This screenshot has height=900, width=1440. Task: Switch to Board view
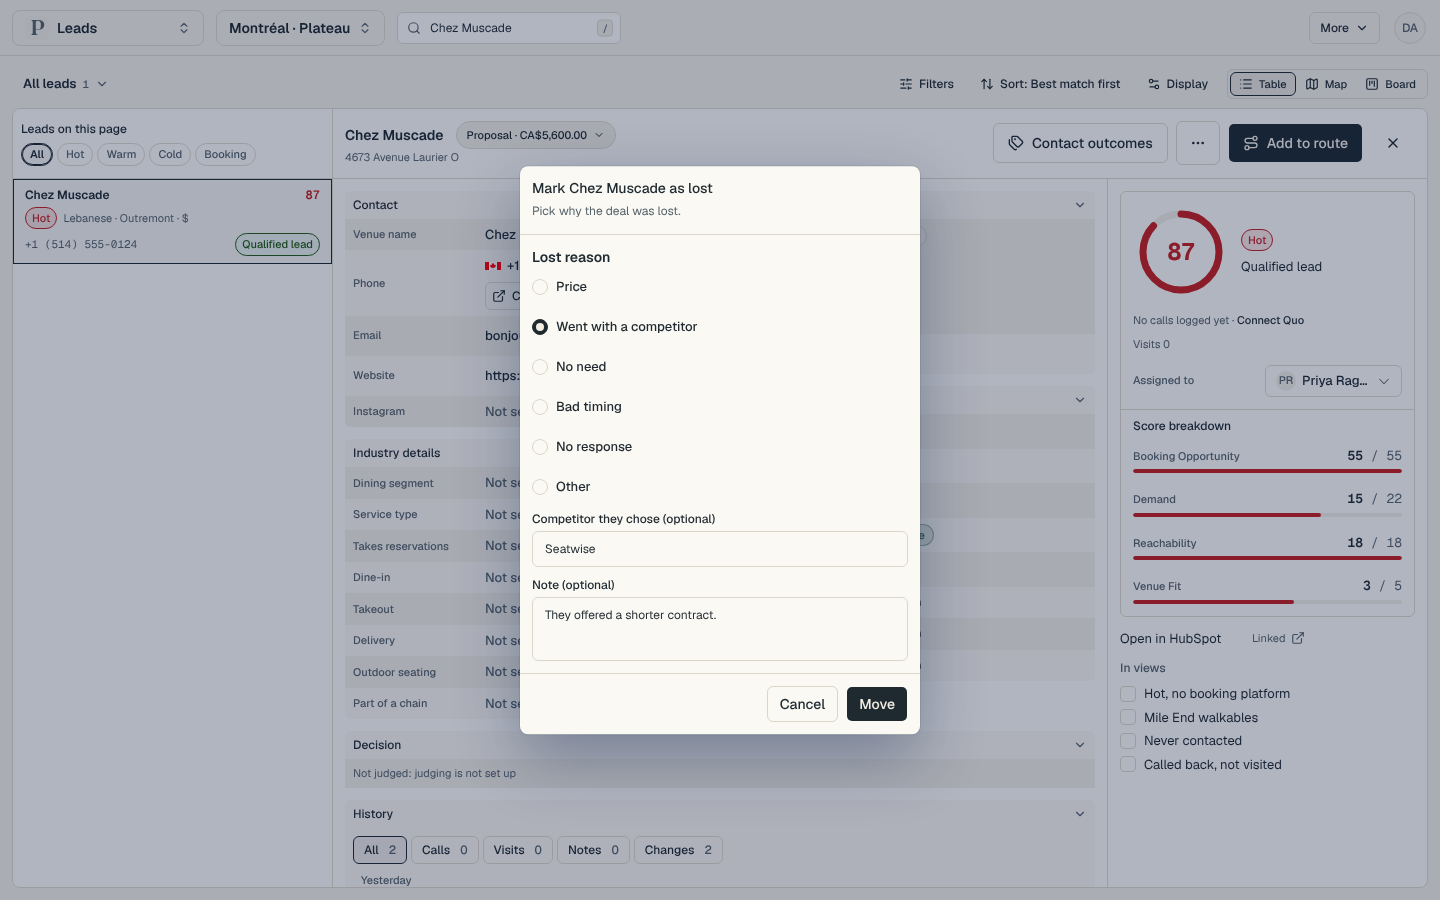coord(1391,84)
